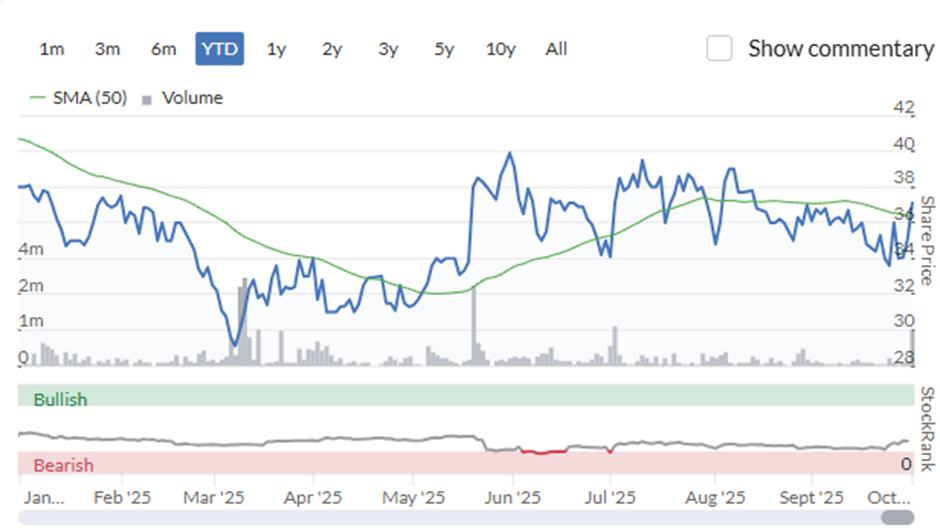Image resolution: width=940 pixels, height=528 pixels.
Task: Show All available price history
Action: (x=557, y=49)
